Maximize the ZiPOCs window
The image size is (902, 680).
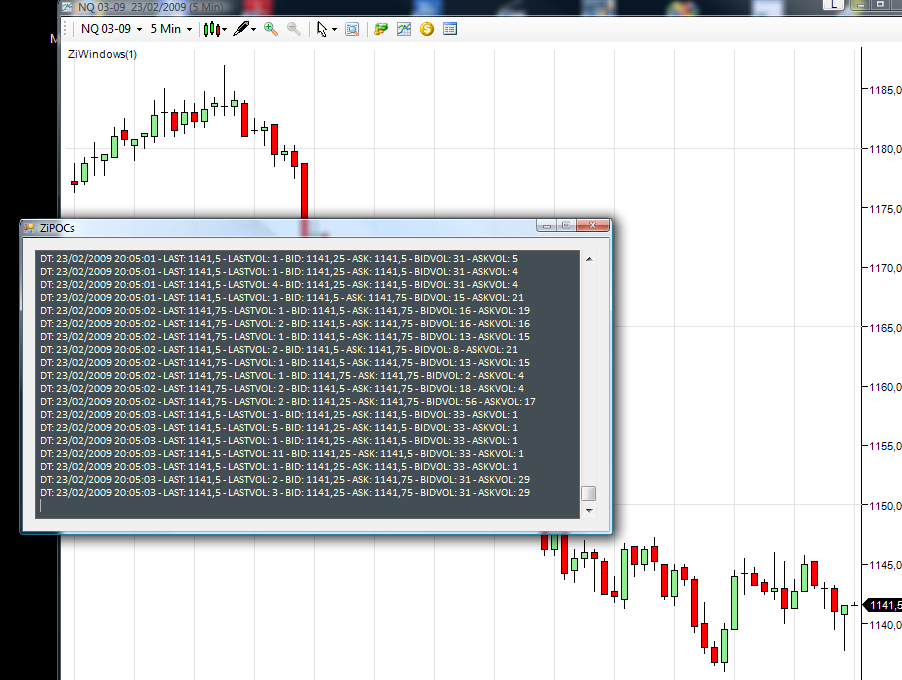tap(566, 226)
